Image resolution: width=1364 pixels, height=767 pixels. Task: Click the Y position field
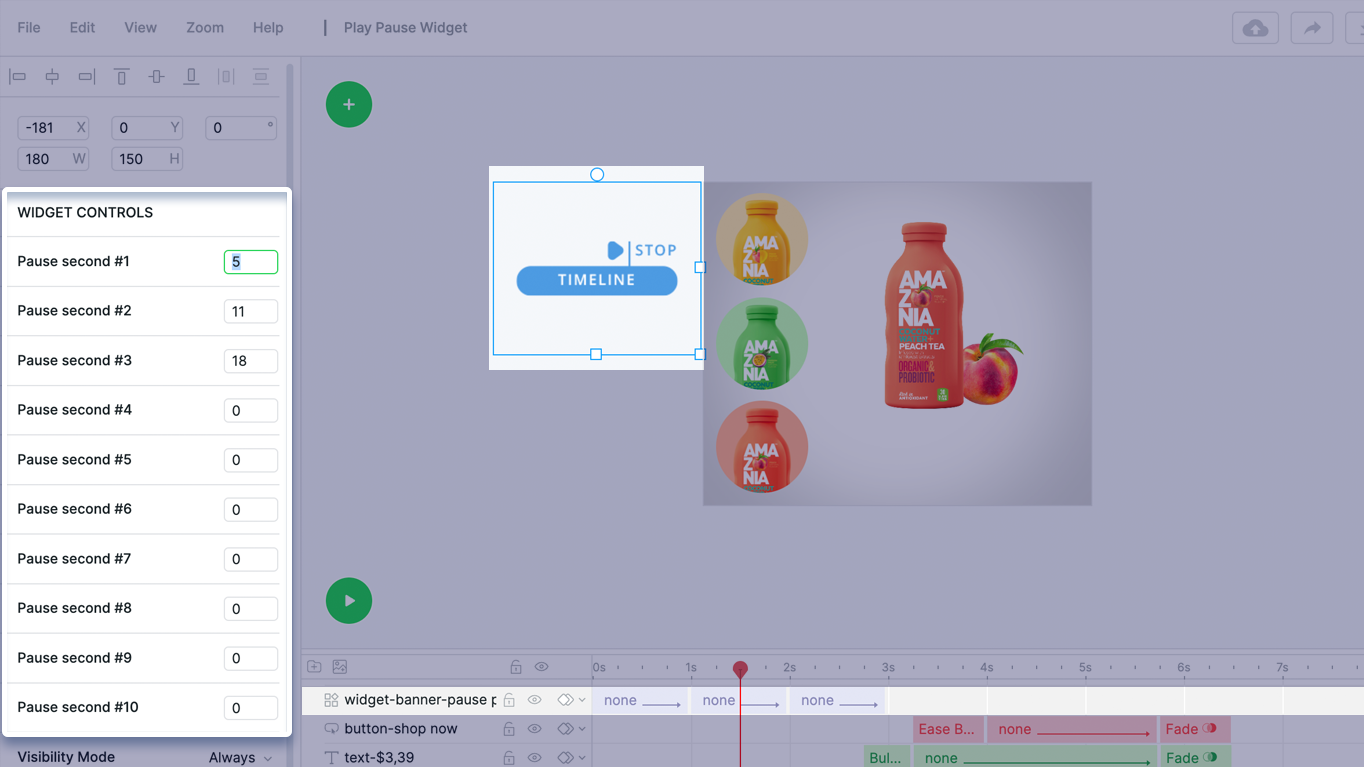[147, 128]
